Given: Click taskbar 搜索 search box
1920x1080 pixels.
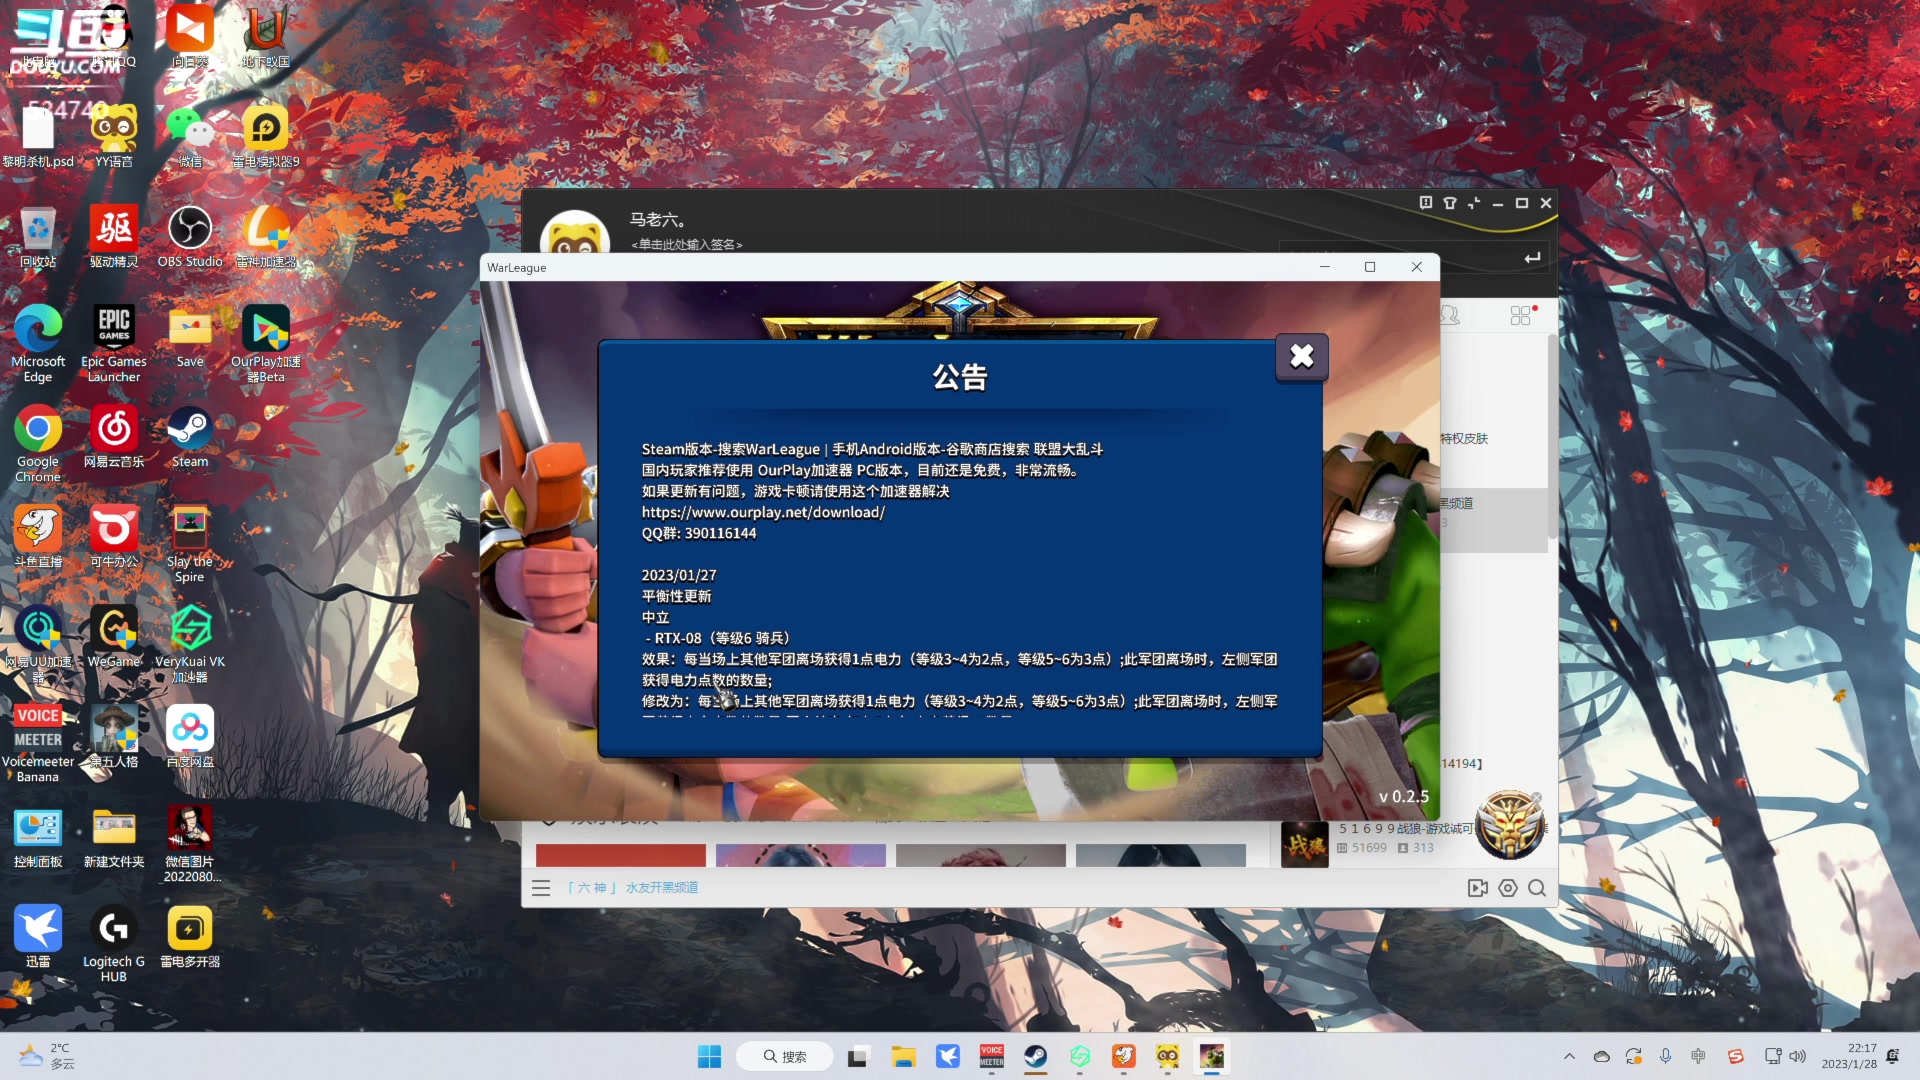Looking at the screenshot, I should [785, 1057].
